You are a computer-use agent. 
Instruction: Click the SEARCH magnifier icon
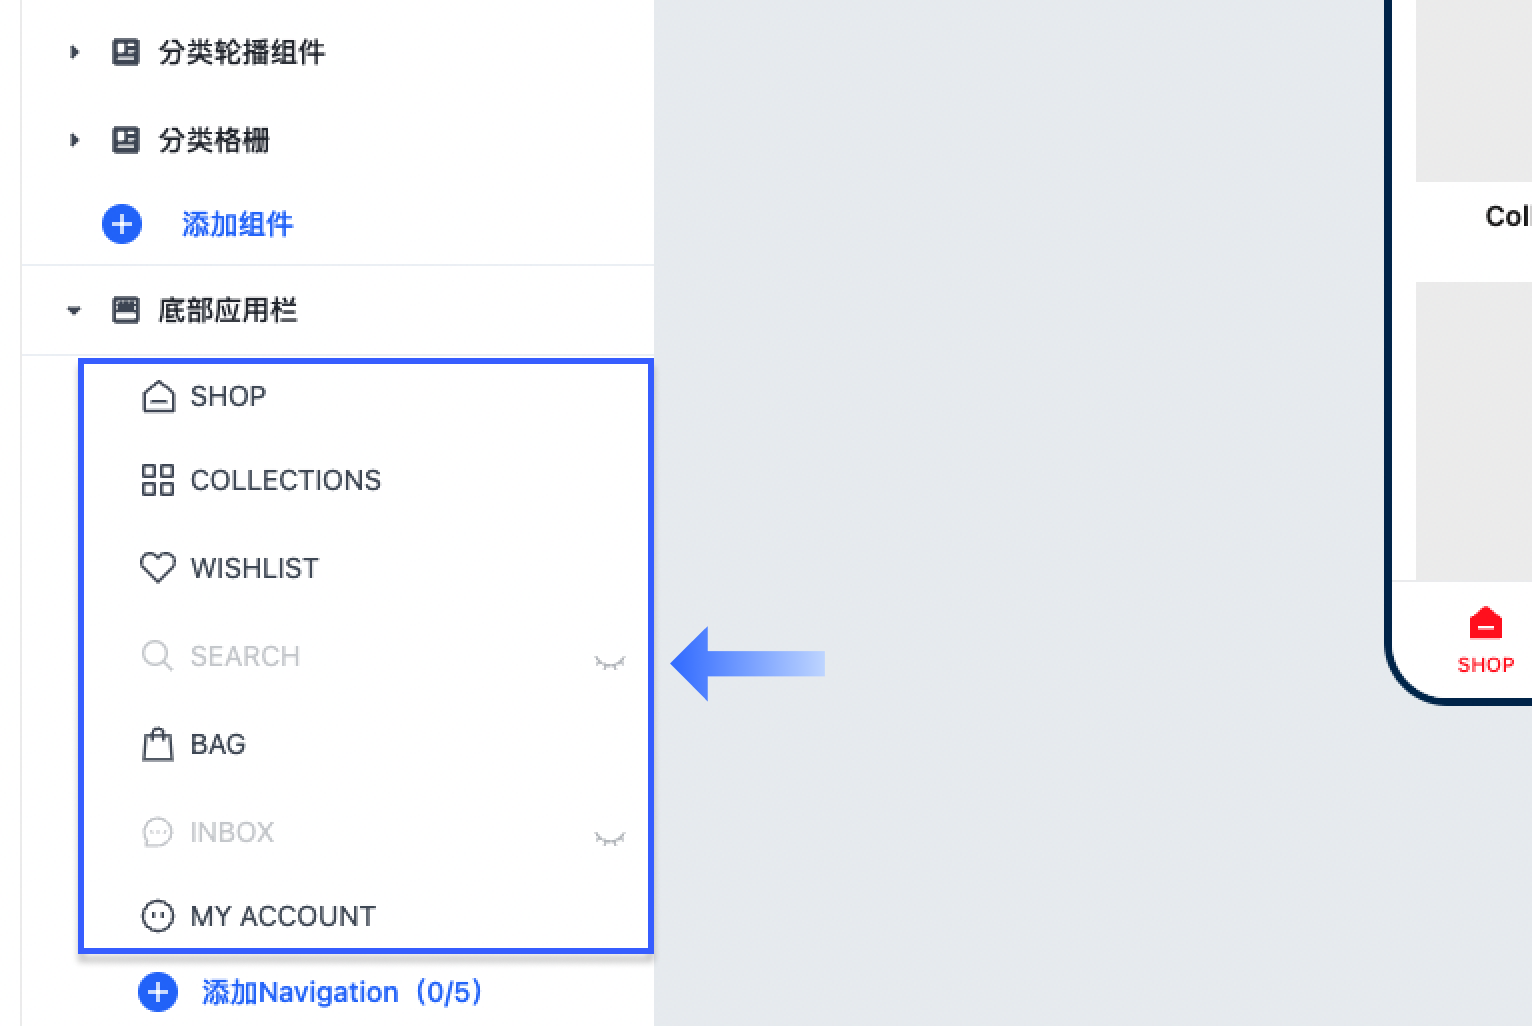158,656
